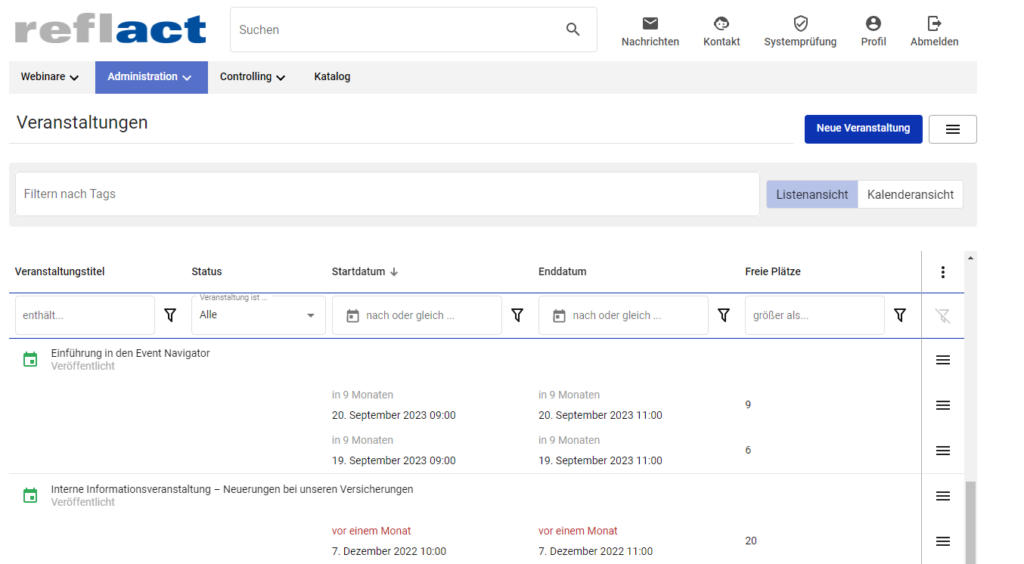Open Nachrichten envelope icon
1024x564 pixels.
(650, 24)
